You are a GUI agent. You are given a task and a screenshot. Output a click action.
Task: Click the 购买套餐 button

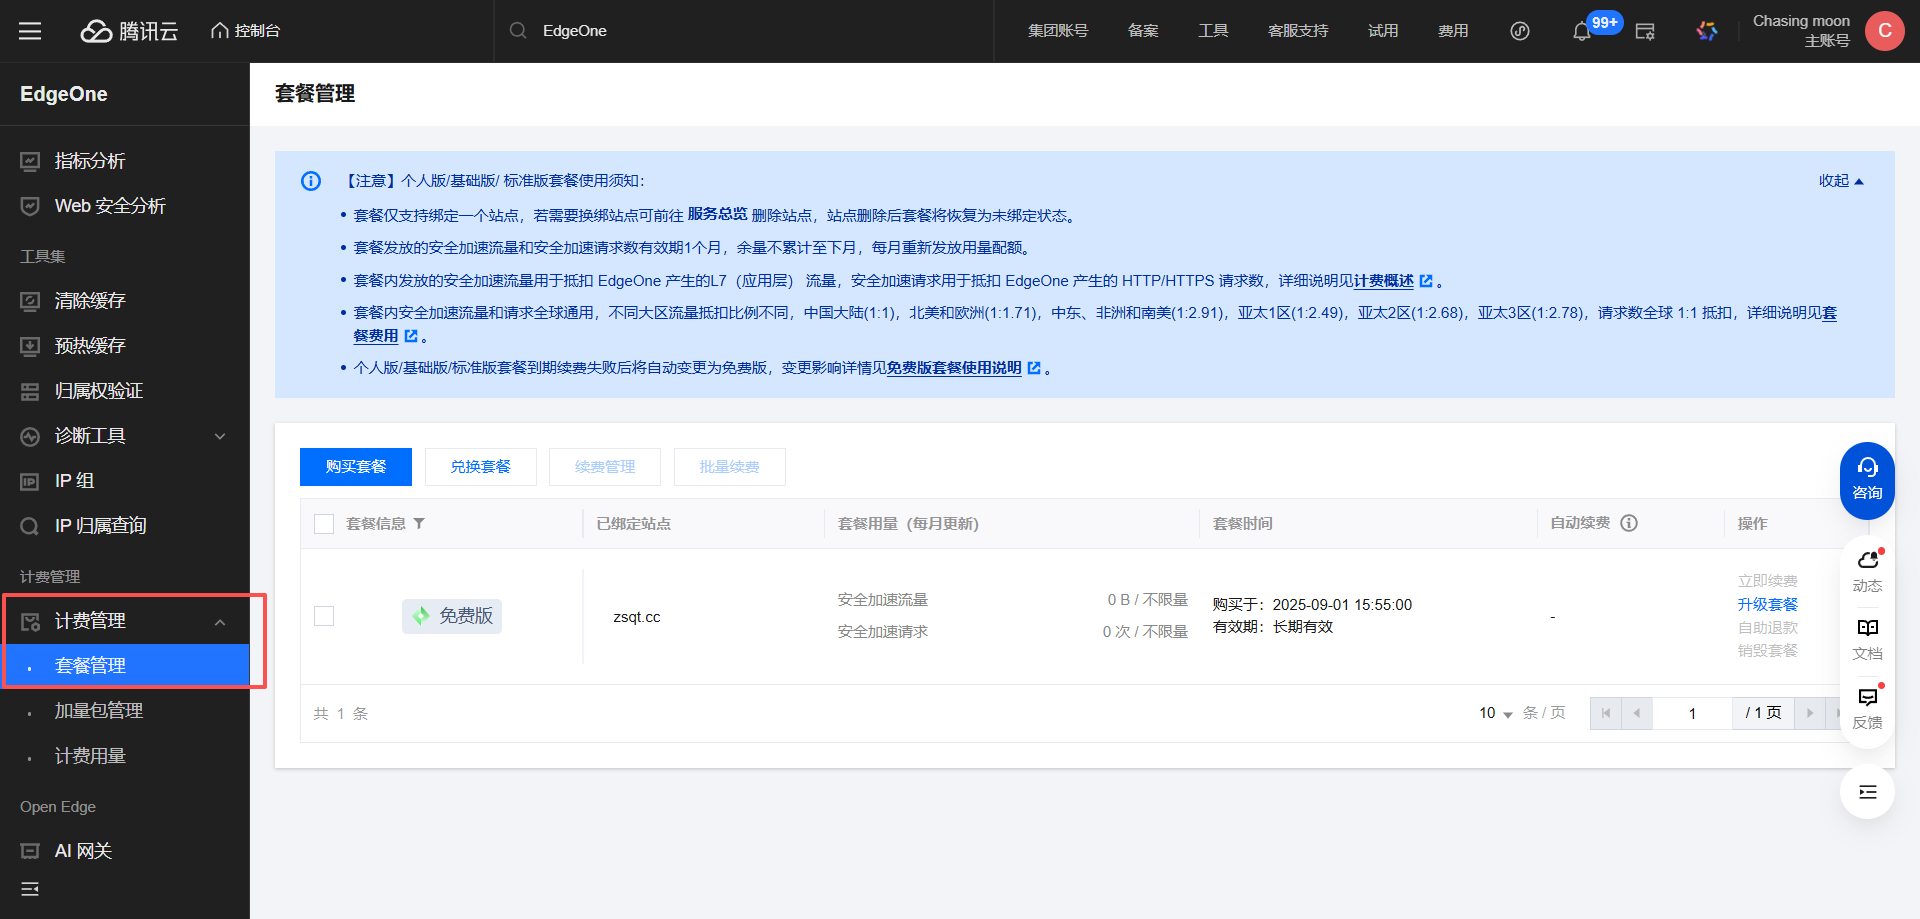pos(356,467)
